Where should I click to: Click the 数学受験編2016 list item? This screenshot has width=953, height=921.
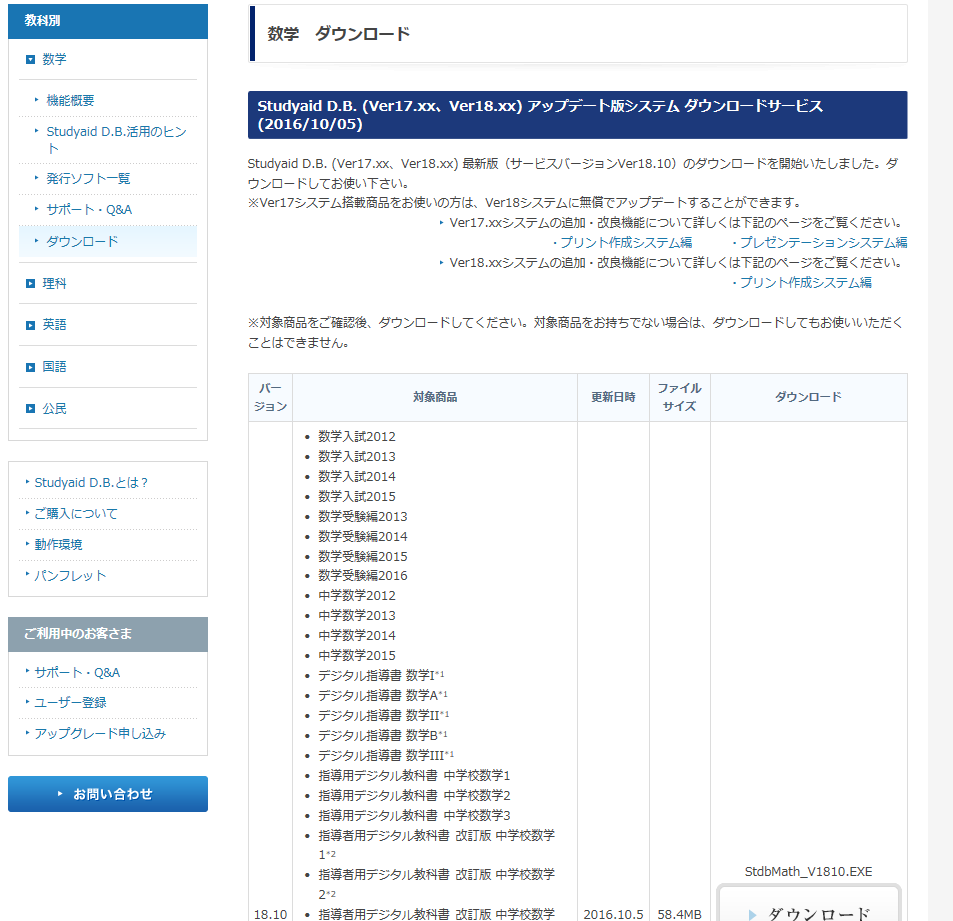pos(363,576)
